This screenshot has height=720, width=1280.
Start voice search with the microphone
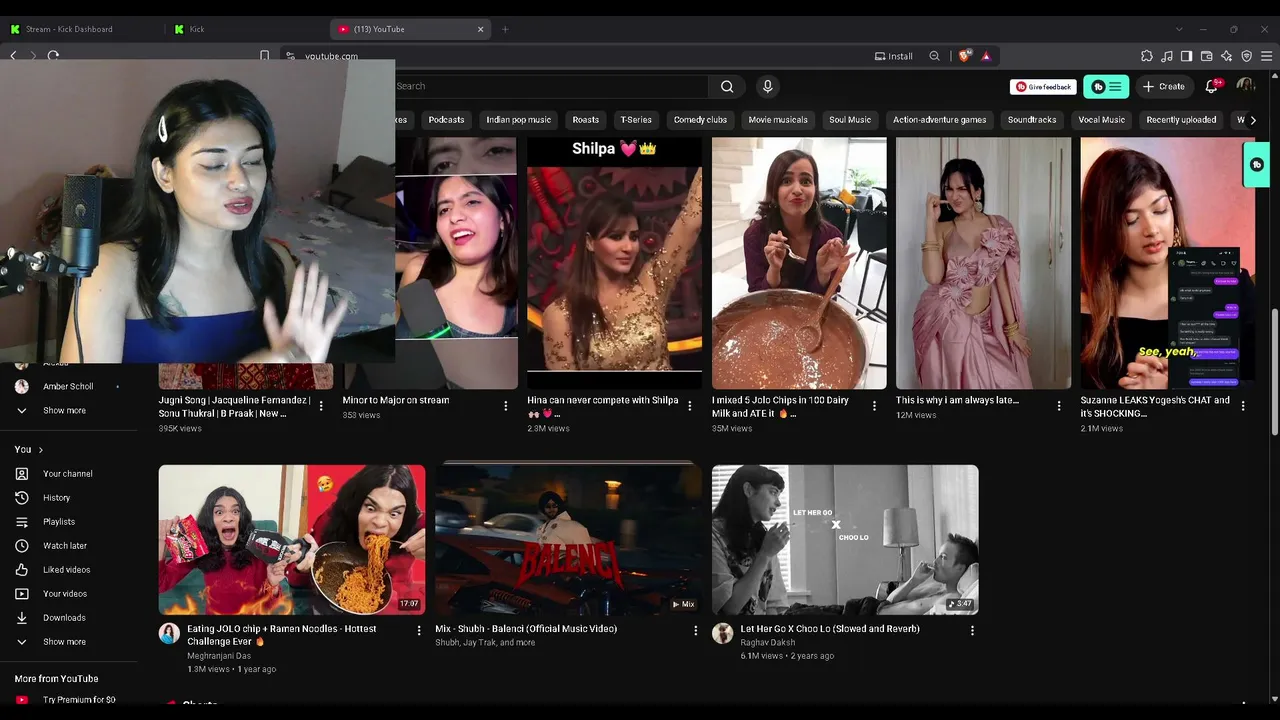click(768, 86)
